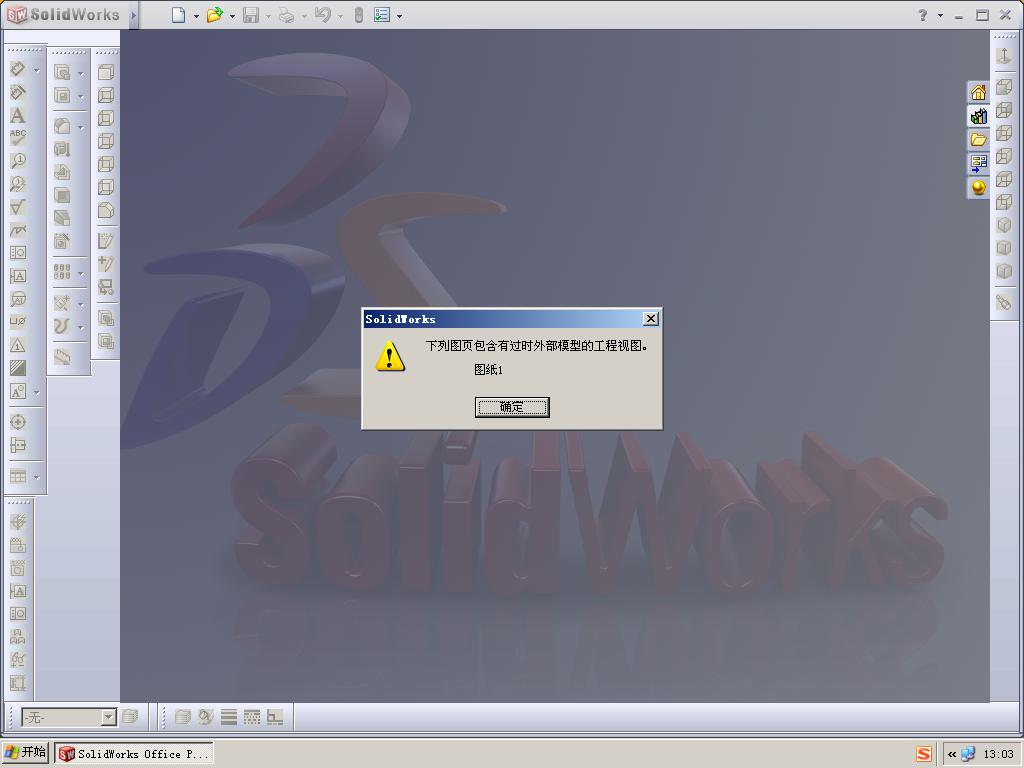
Task: Click the Home tab in task pane
Action: pos(978,93)
